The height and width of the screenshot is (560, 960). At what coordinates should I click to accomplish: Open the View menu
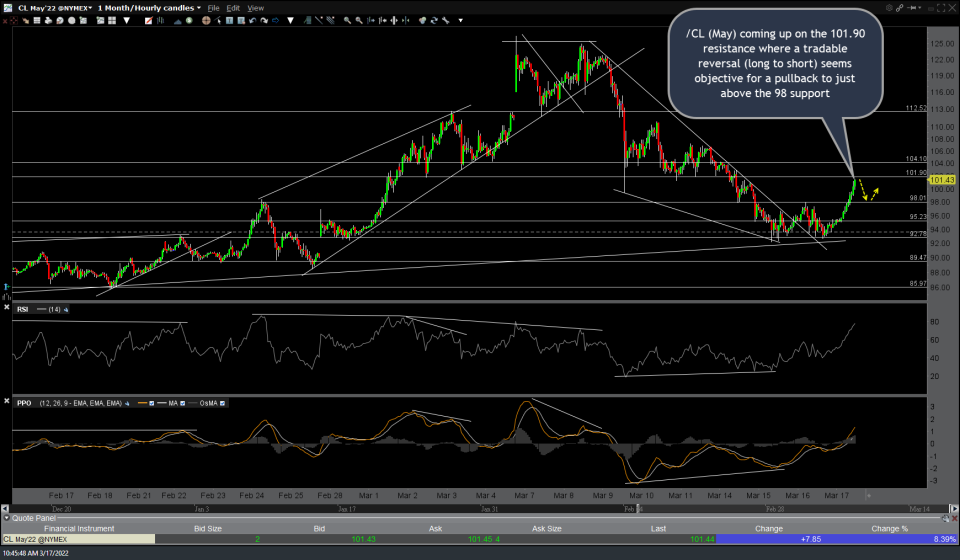(x=254, y=7)
